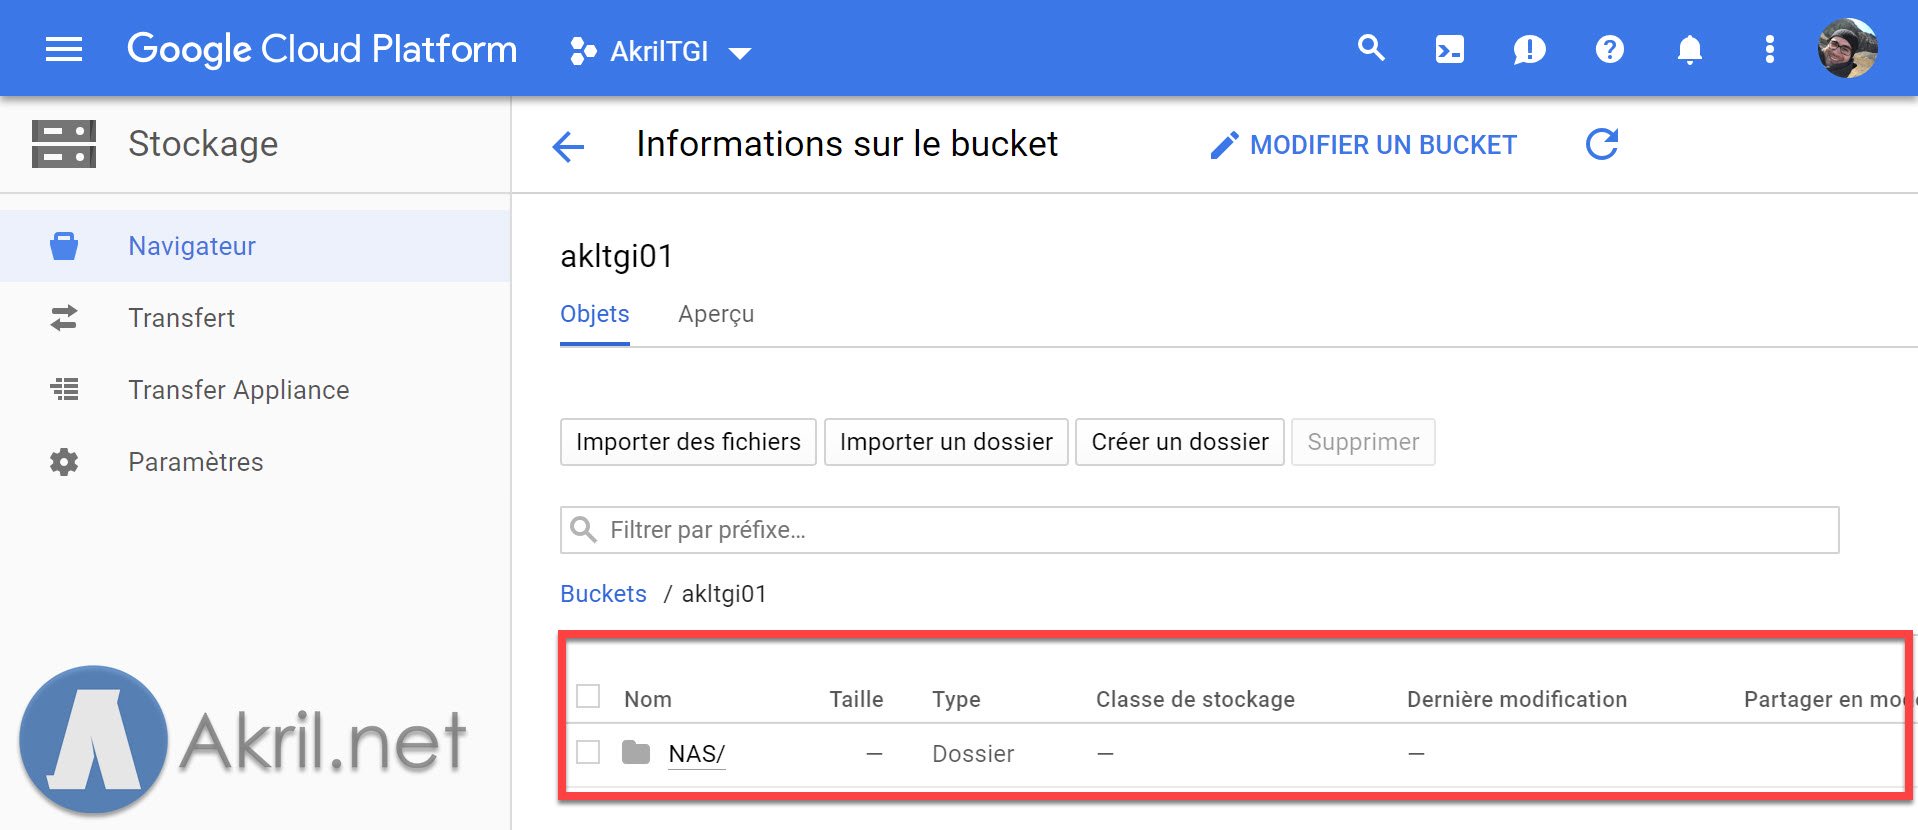1918x830 pixels.
Task: Click the Stockage heading
Action: tap(203, 144)
